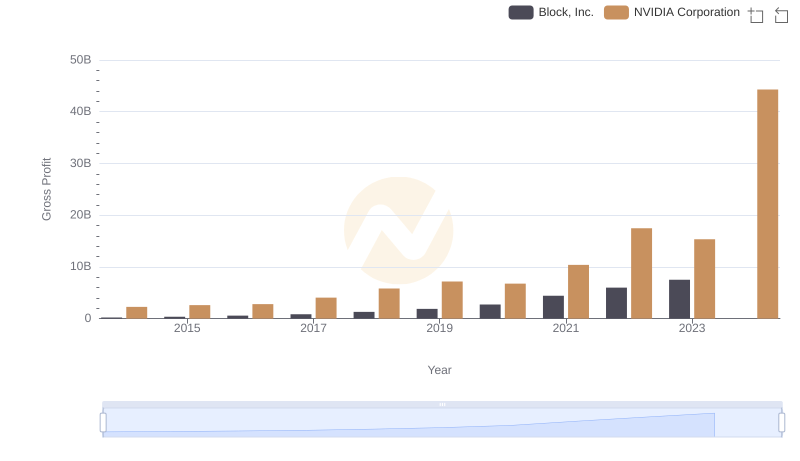Click the NVIDIA bar for 2015
Image resolution: width=800 pixels, height=461 pixels.
click(x=199, y=312)
